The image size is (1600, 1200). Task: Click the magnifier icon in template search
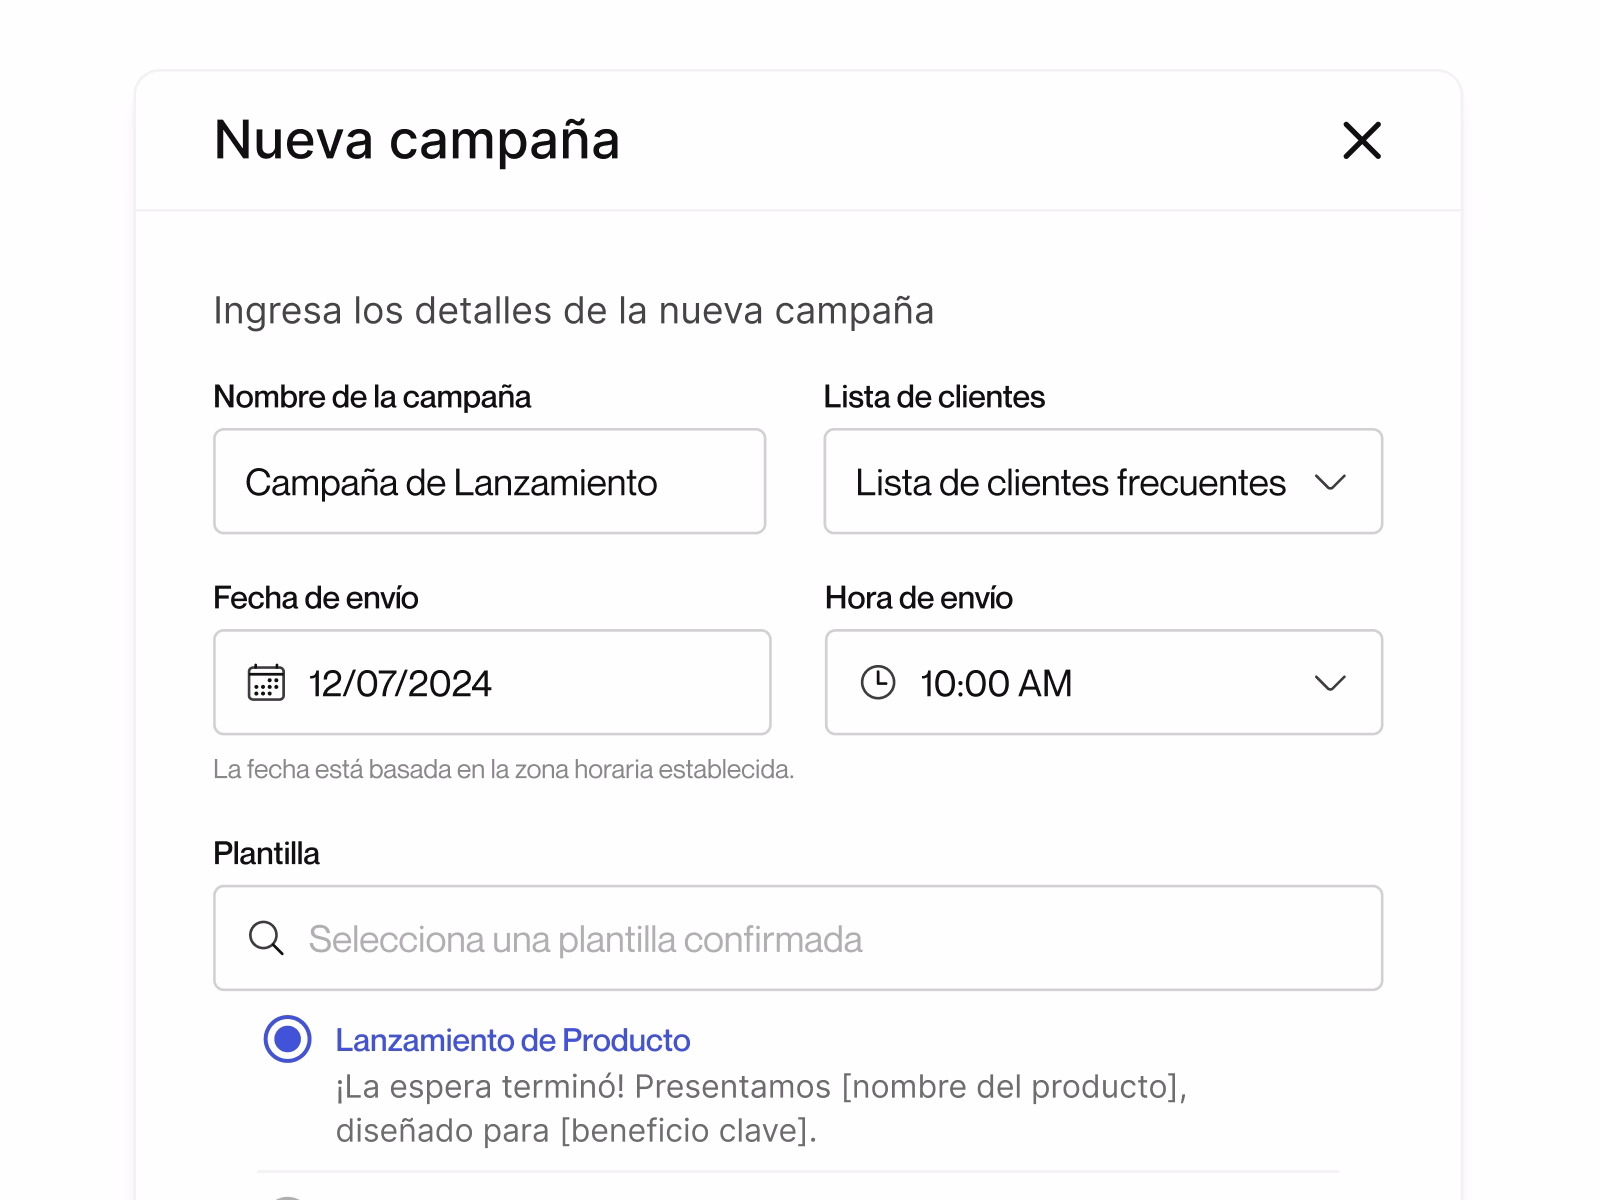pos(266,938)
